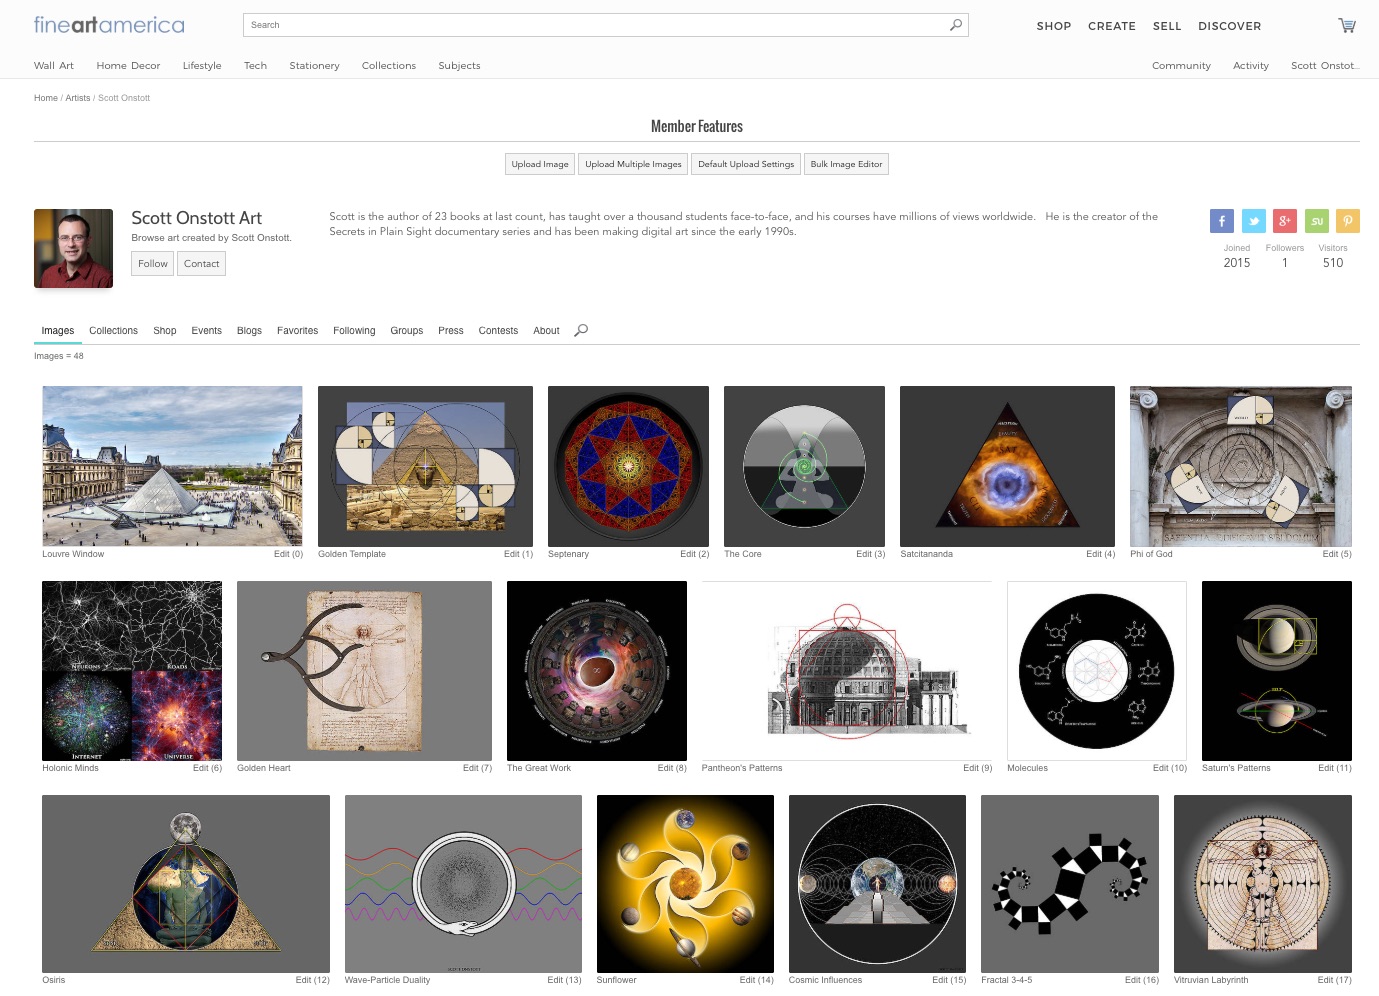Switch to the Favorites tab

point(297,331)
